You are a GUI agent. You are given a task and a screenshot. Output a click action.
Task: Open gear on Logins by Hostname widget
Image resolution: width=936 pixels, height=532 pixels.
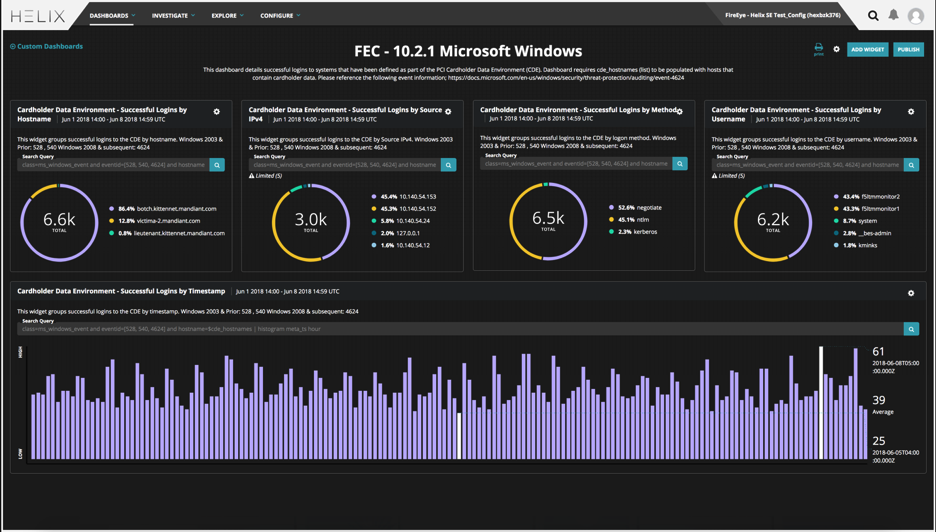pyautogui.click(x=217, y=112)
